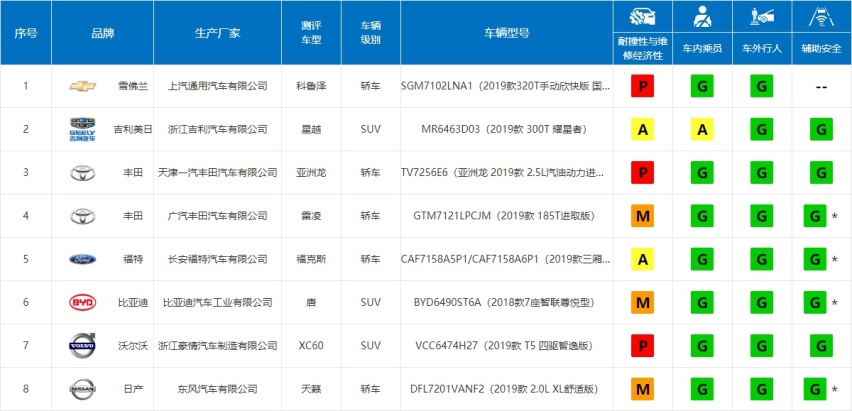
Task: Click yellow A rating for 福克斯
Action: 642,259
